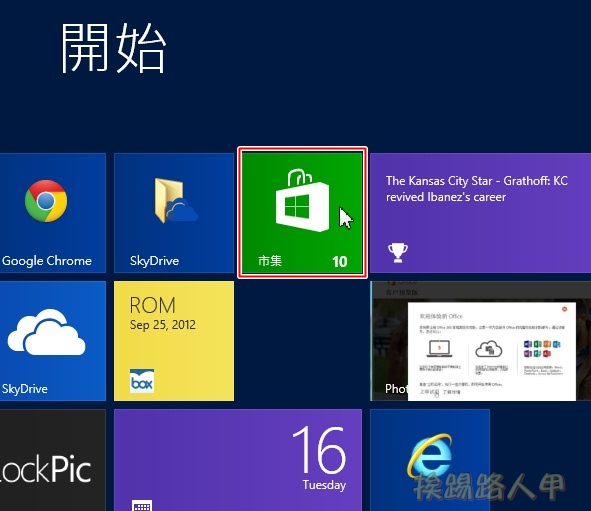The width and height of the screenshot is (591, 511).
Task: Click the 開始 Start screen heading
Action: pos(113,48)
